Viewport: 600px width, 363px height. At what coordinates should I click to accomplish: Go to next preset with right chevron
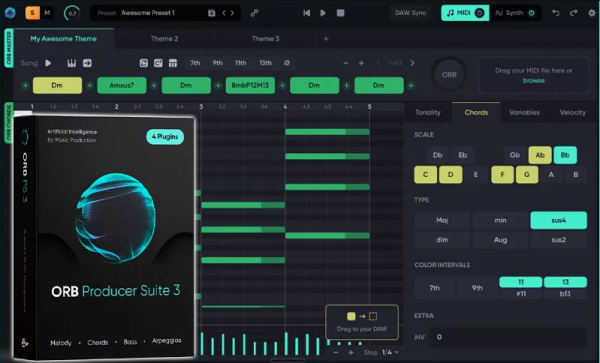(x=232, y=13)
